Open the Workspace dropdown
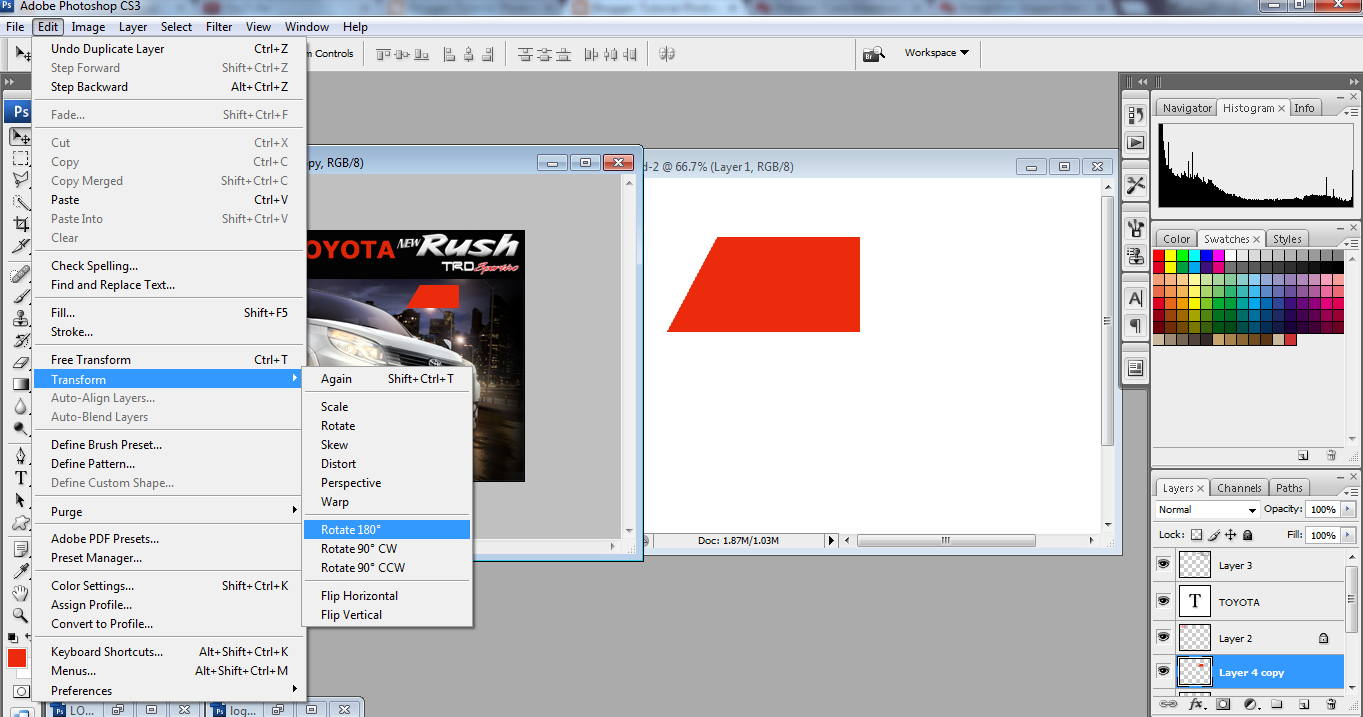Screen dimensions: 1363x717 tap(930, 53)
